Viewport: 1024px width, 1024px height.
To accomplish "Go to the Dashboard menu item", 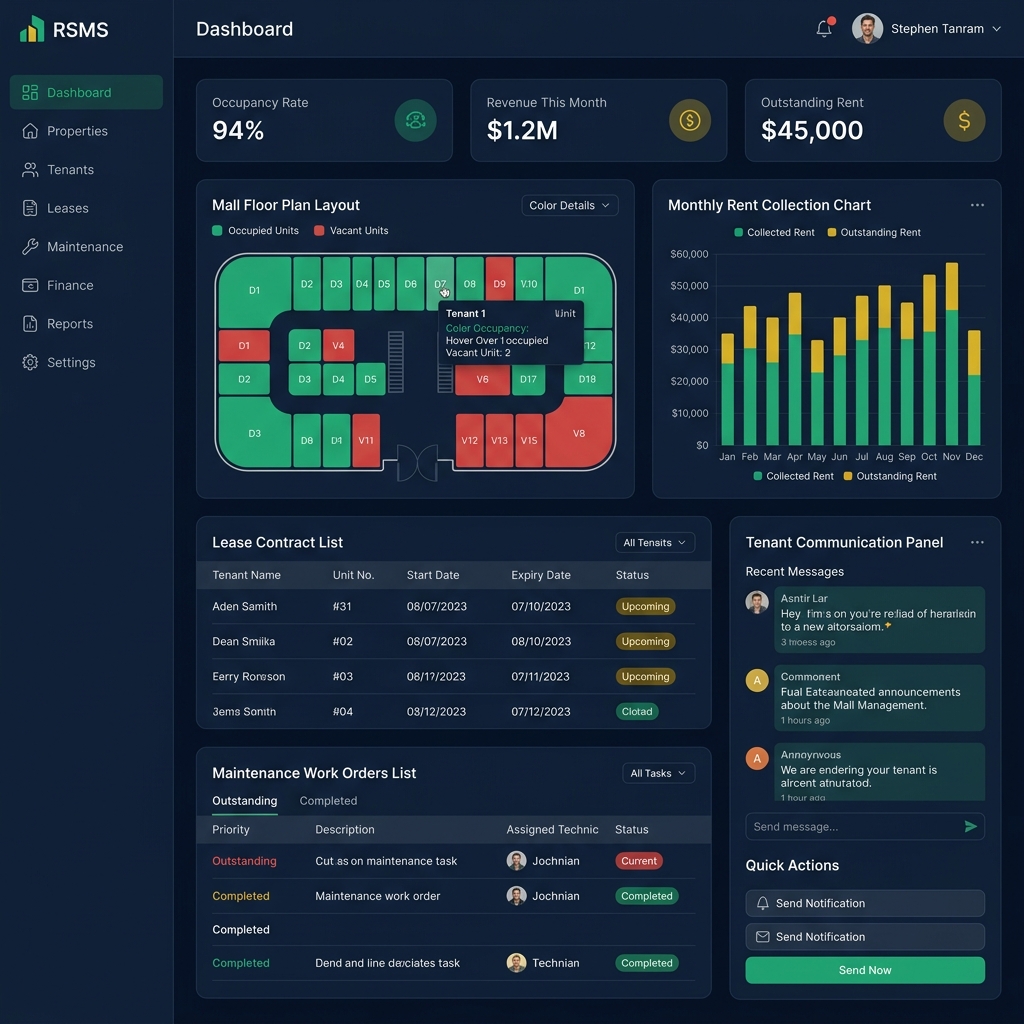I will (86, 92).
